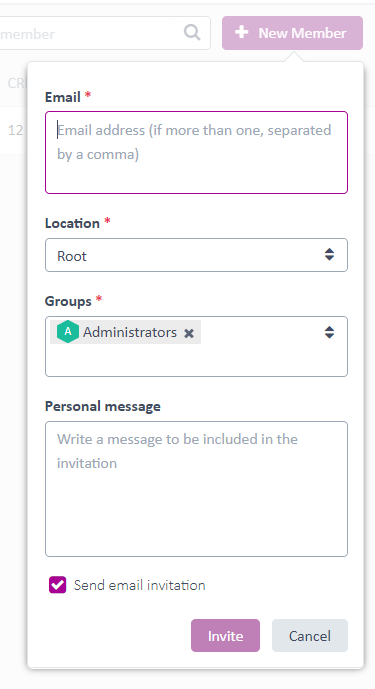Focus the Email address text area

pyautogui.click(x=196, y=152)
